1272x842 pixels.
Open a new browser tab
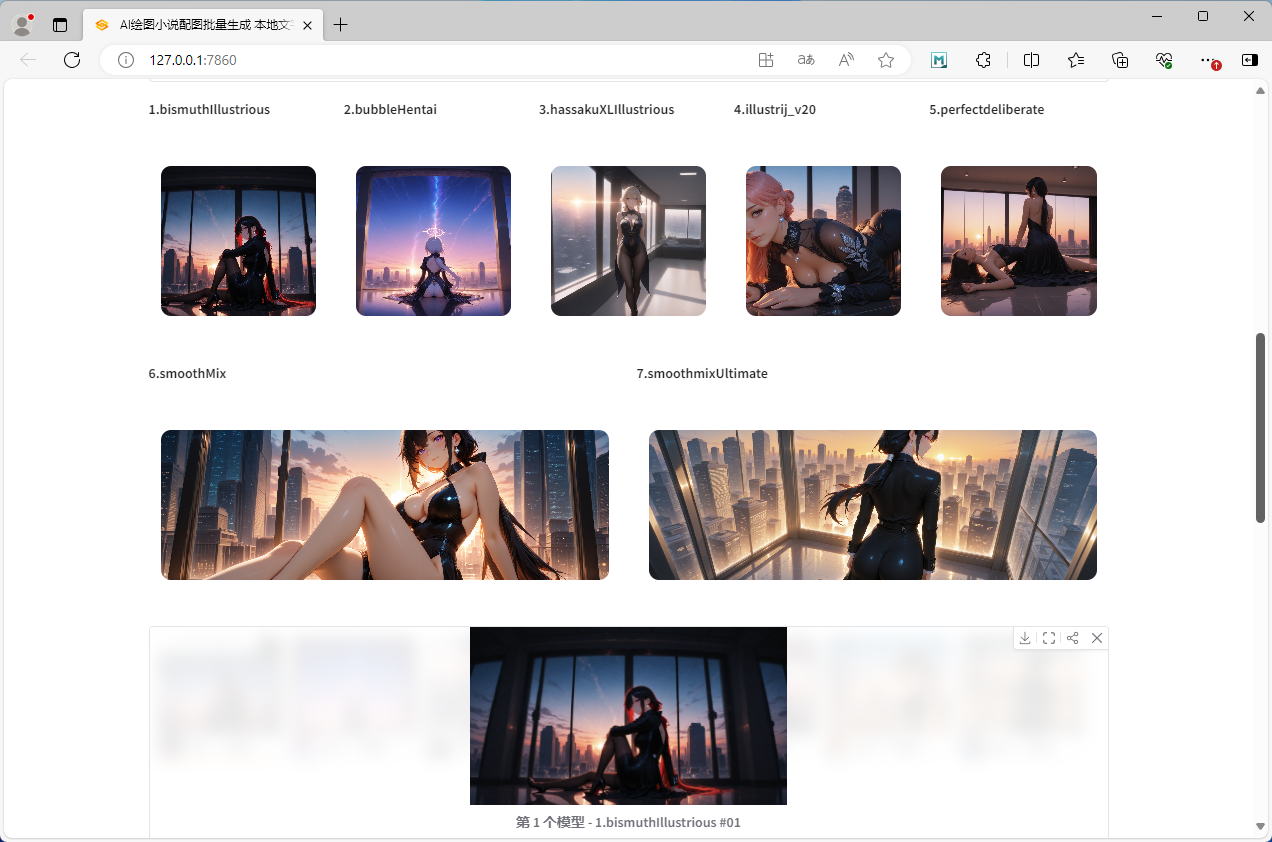click(341, 25)
